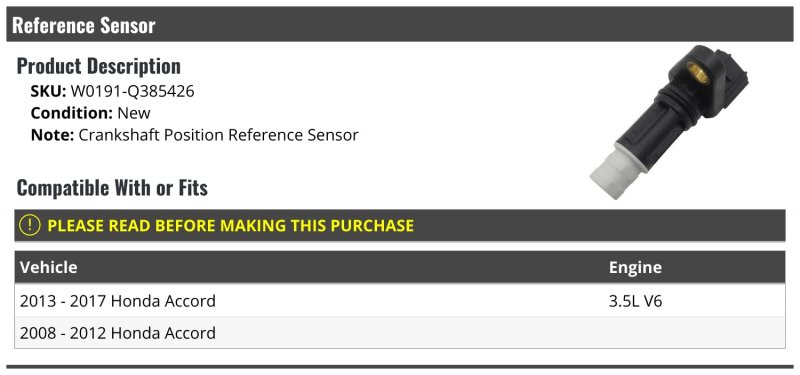800x375 pixels.
Task: Click the Product Description heading
Action: (98, 66)
